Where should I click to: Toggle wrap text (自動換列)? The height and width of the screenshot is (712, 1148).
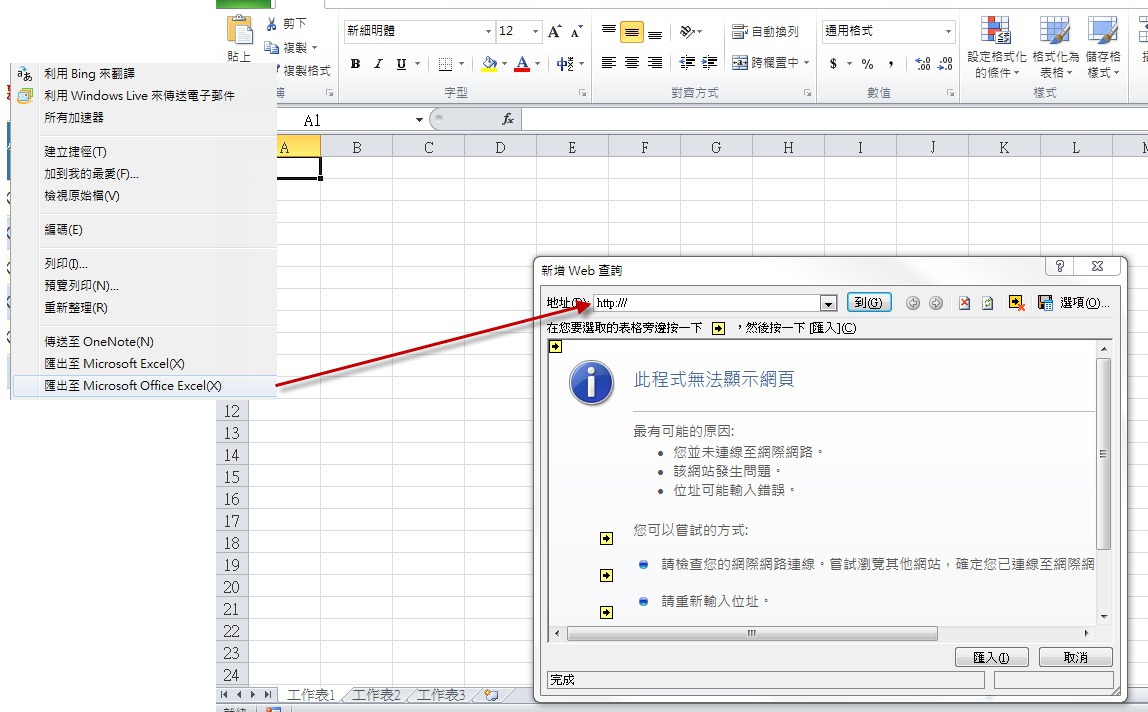766,32
